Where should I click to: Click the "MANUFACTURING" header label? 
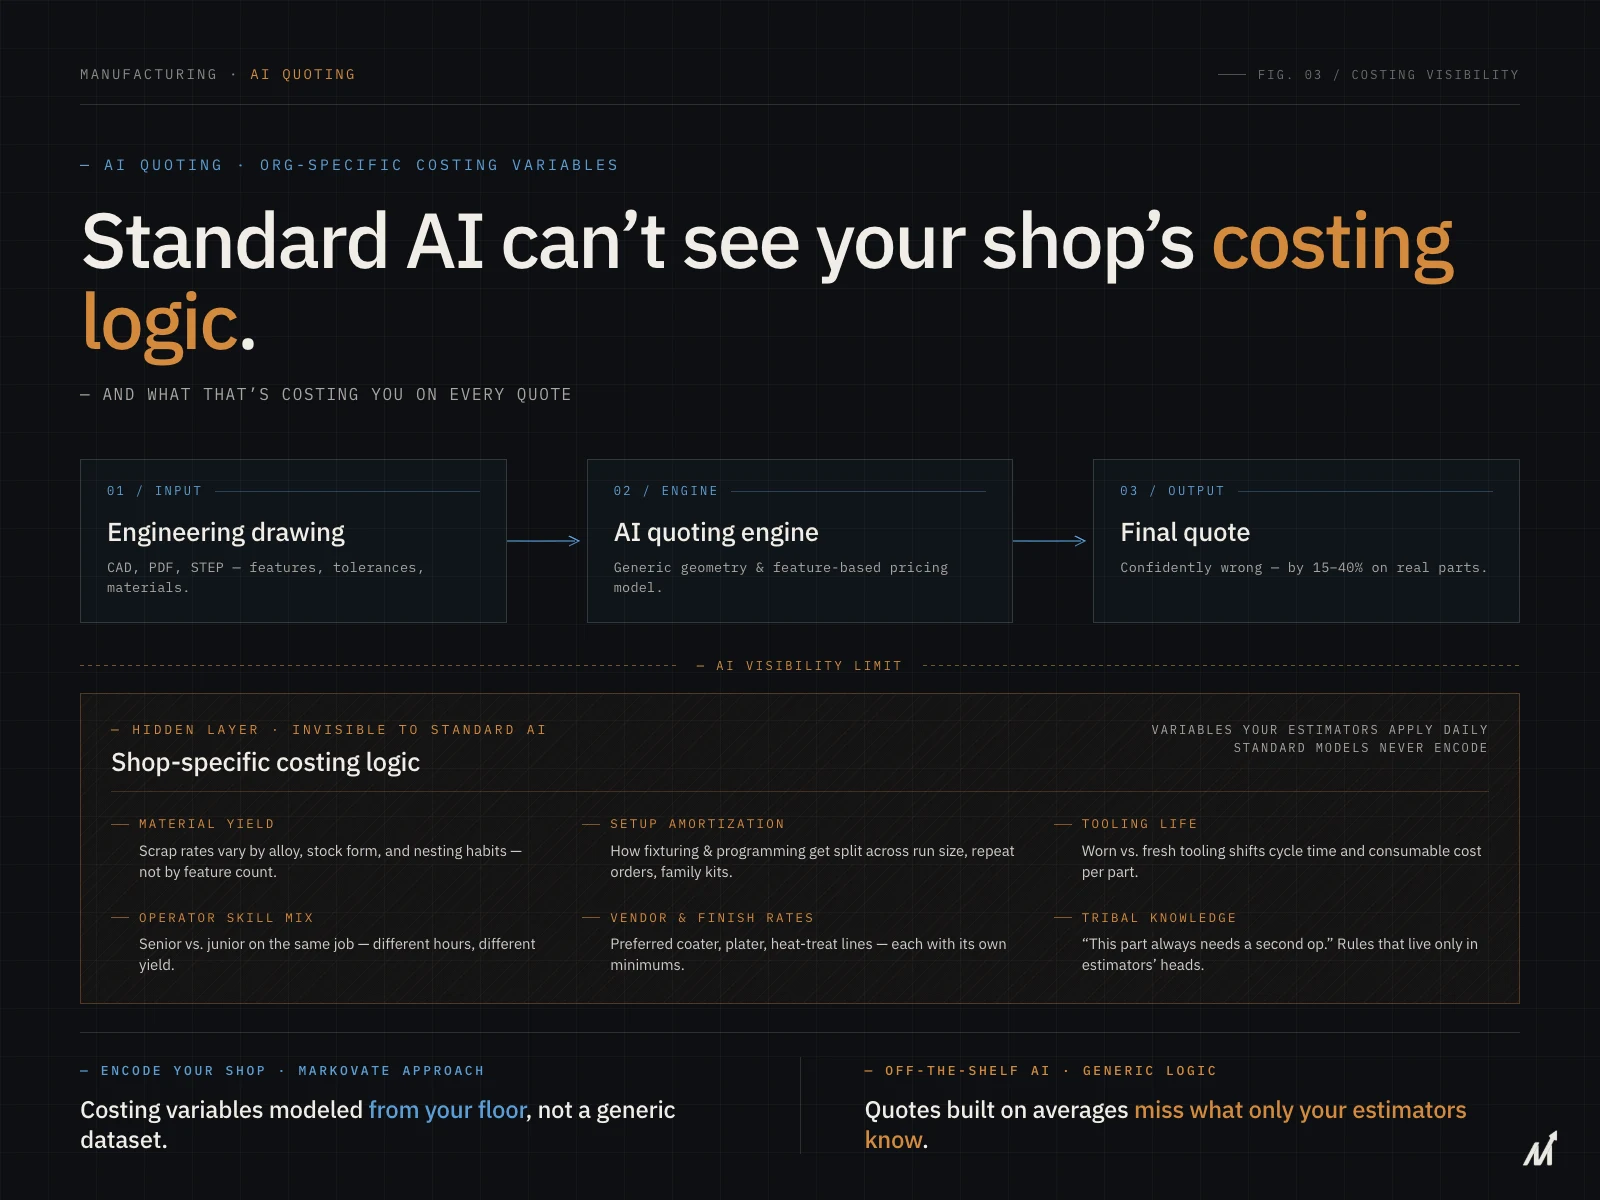(148, 75)
